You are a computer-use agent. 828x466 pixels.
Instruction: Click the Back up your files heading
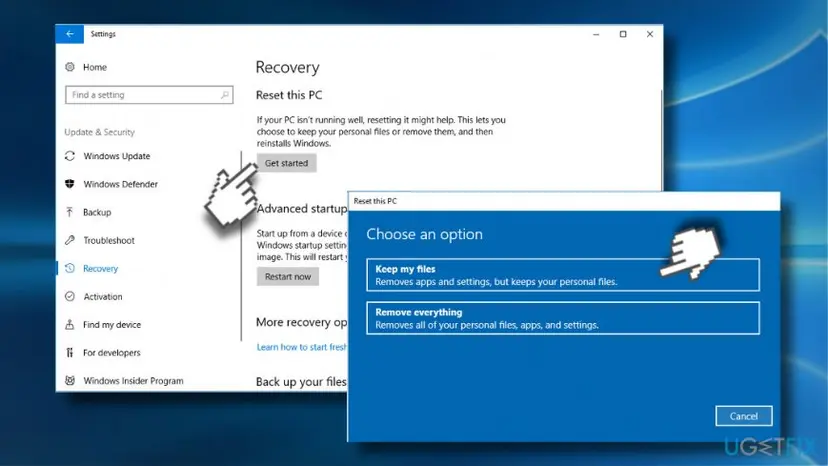point(302,381)
